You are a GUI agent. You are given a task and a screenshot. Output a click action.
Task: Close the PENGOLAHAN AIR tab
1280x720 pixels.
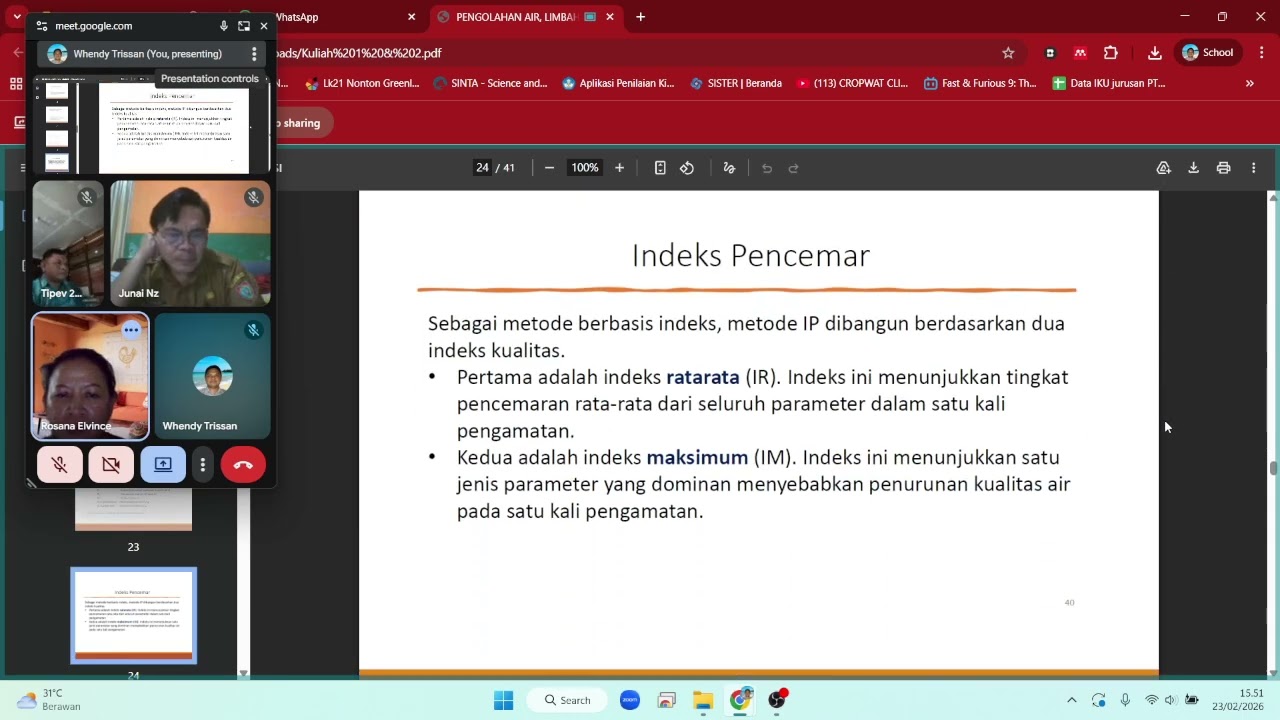(609, 17)
